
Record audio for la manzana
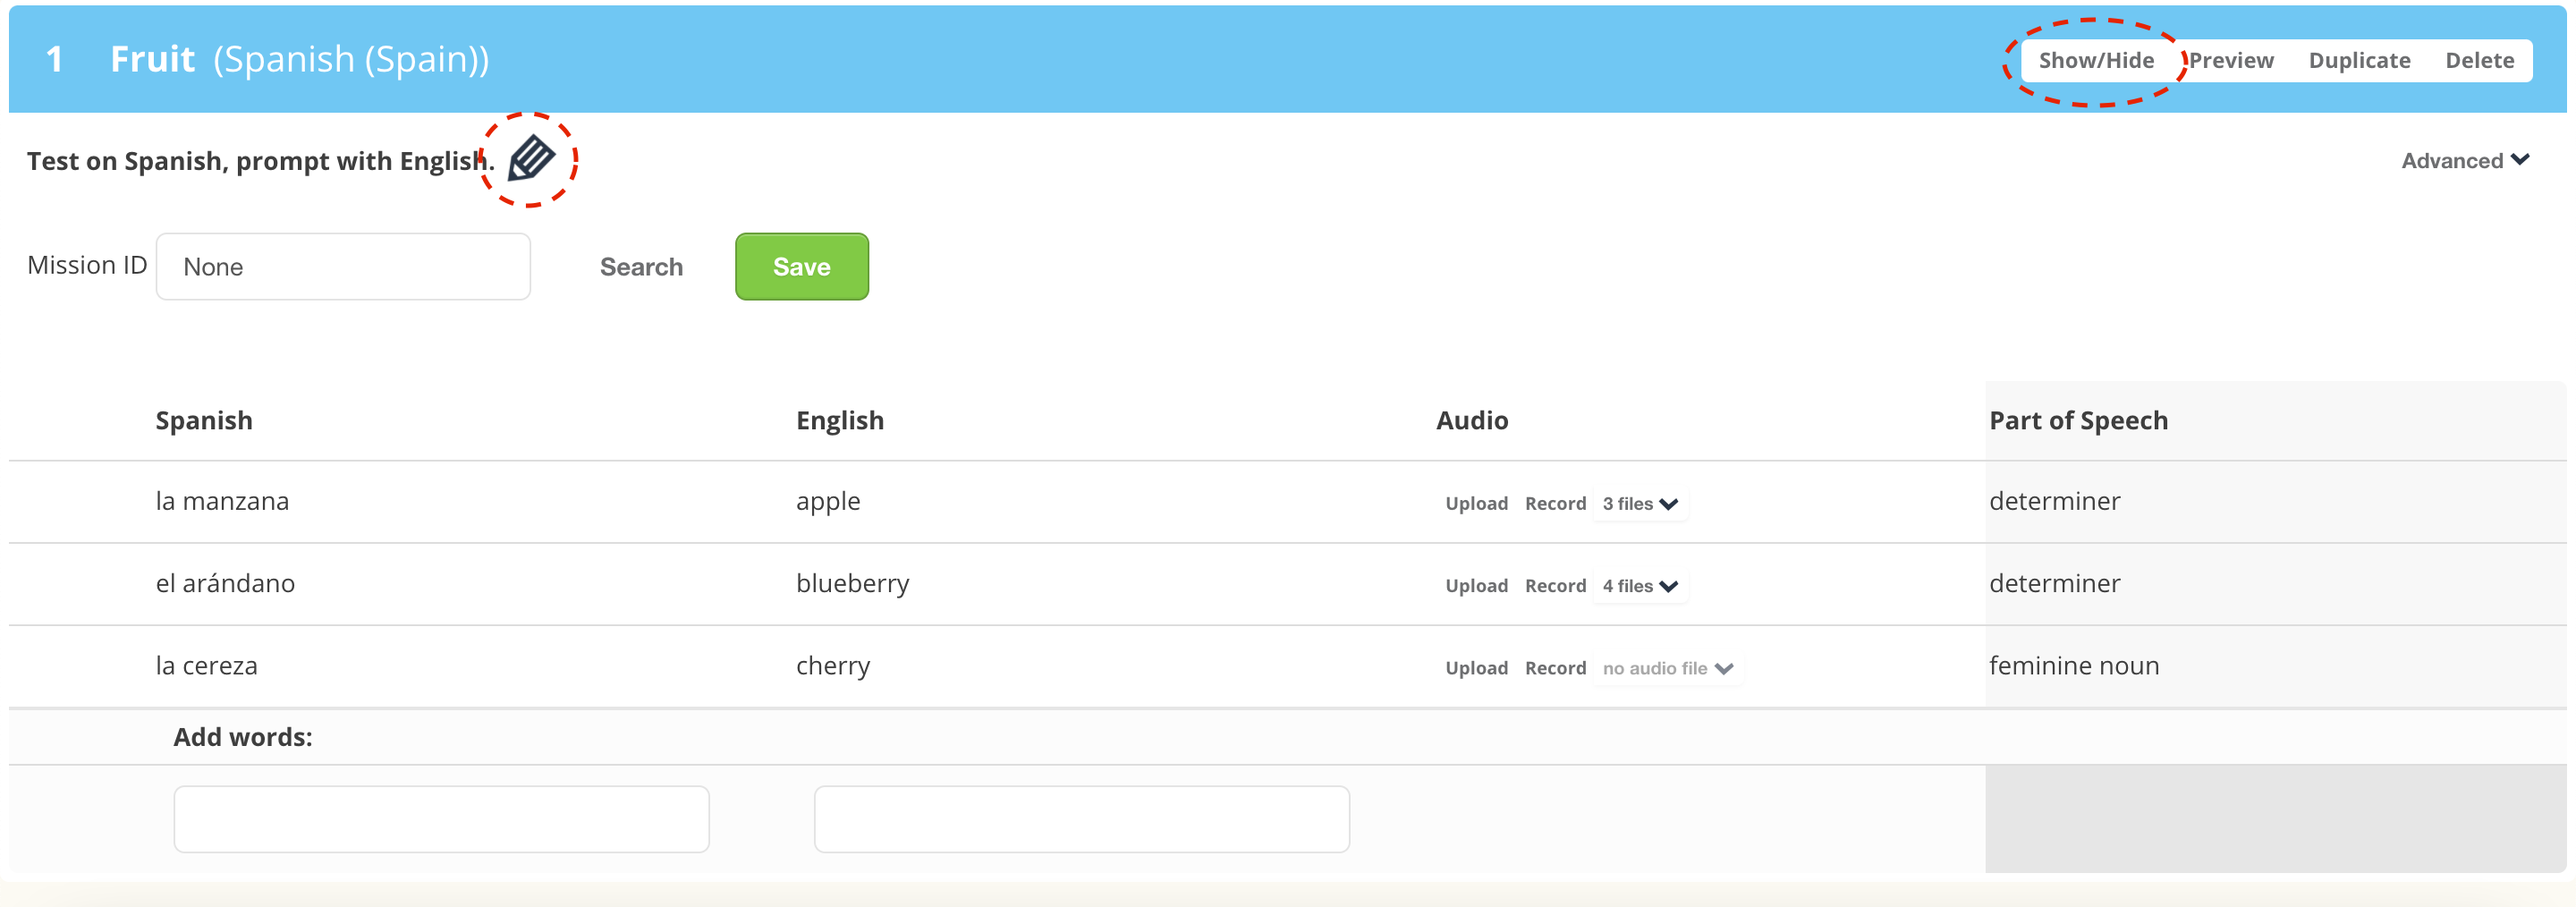(x=1554, y=504)
